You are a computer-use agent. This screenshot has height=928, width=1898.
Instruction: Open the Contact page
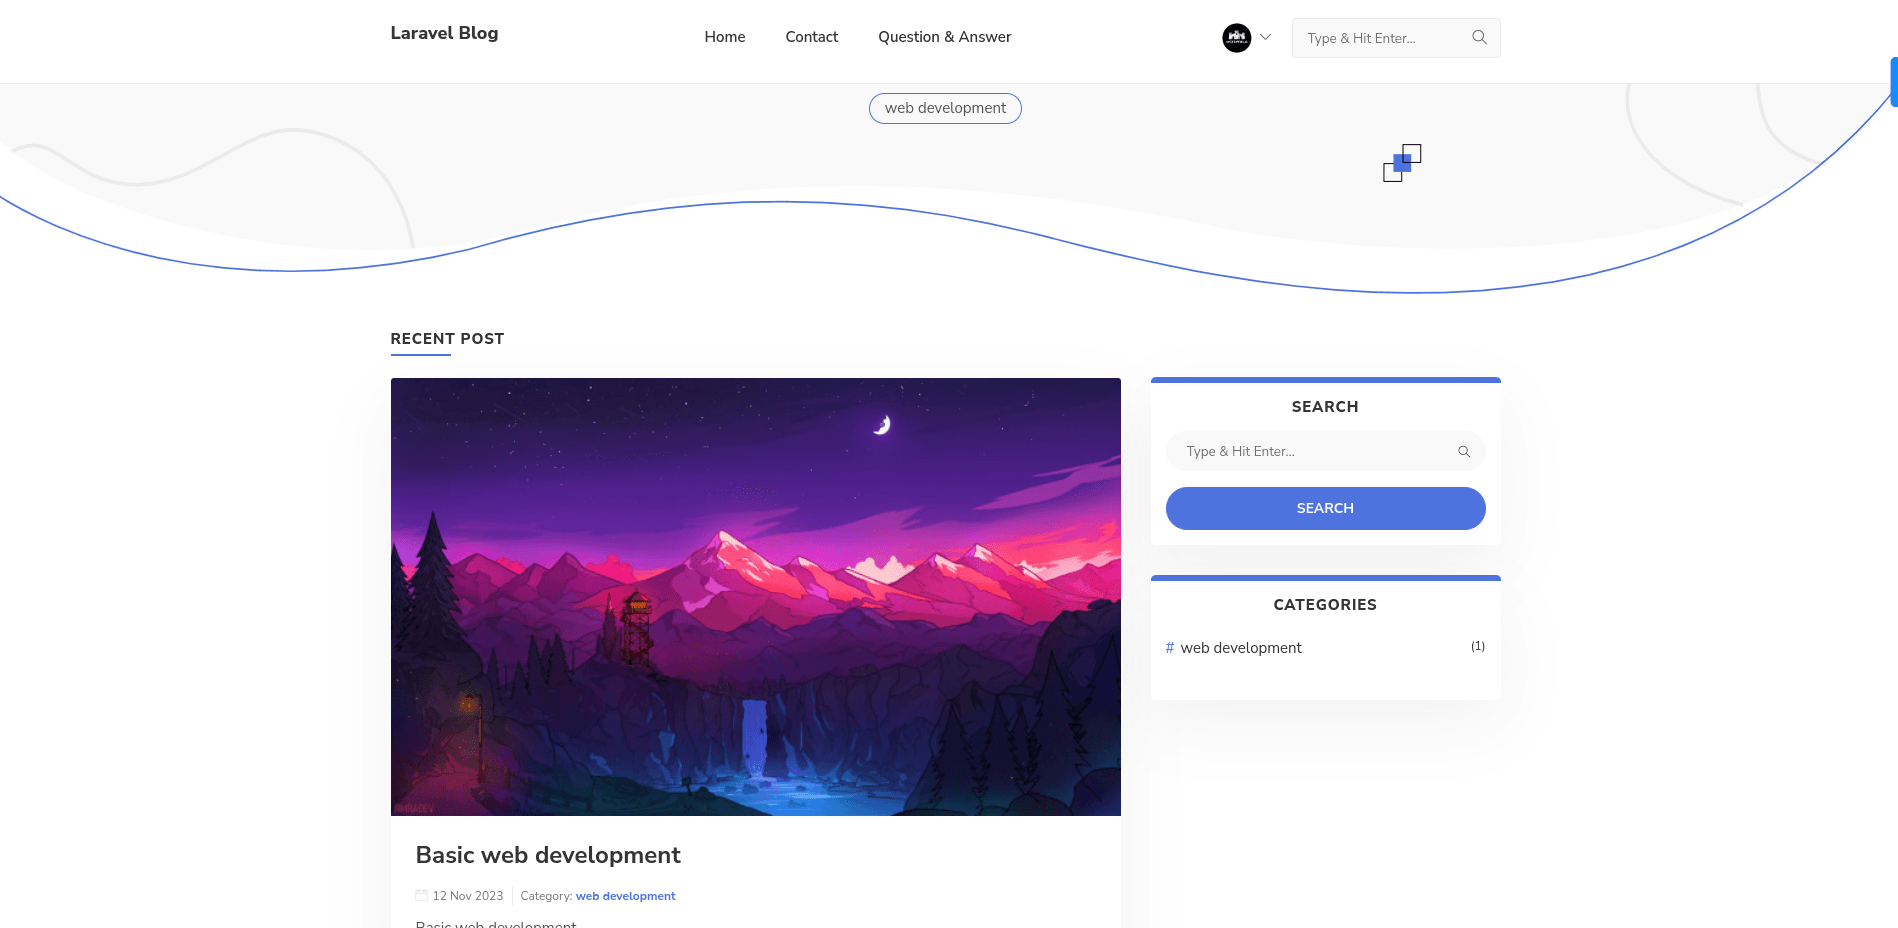[811, 37]
